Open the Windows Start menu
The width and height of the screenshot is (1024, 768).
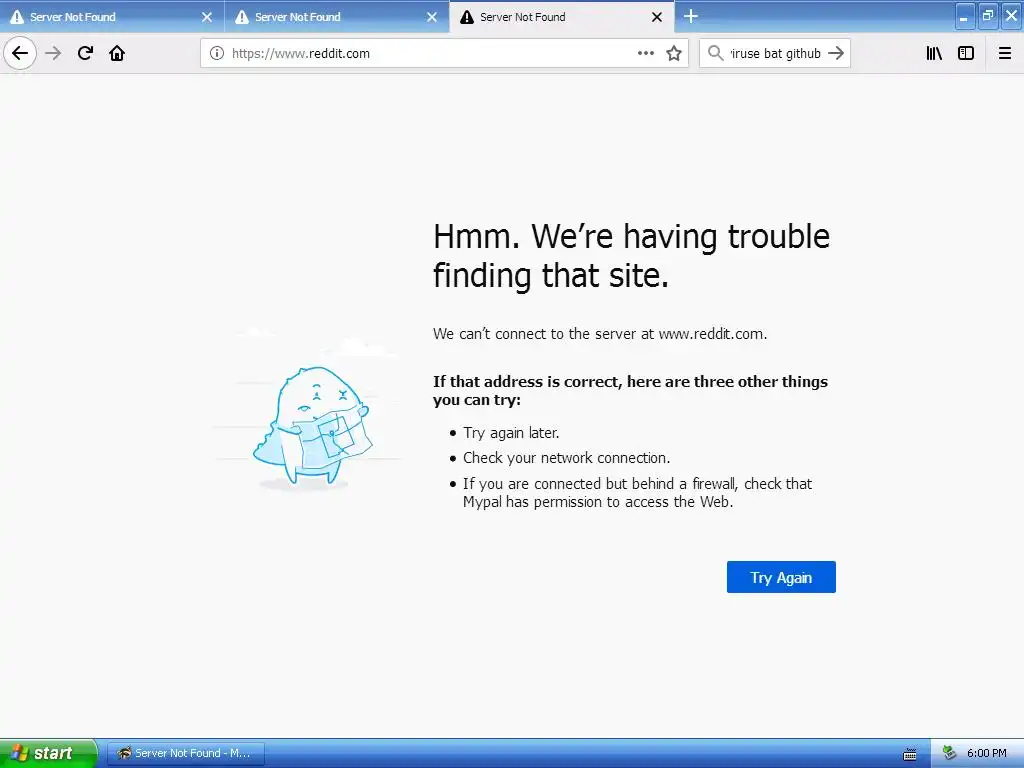pyautogui.click(x=48, y=753)
